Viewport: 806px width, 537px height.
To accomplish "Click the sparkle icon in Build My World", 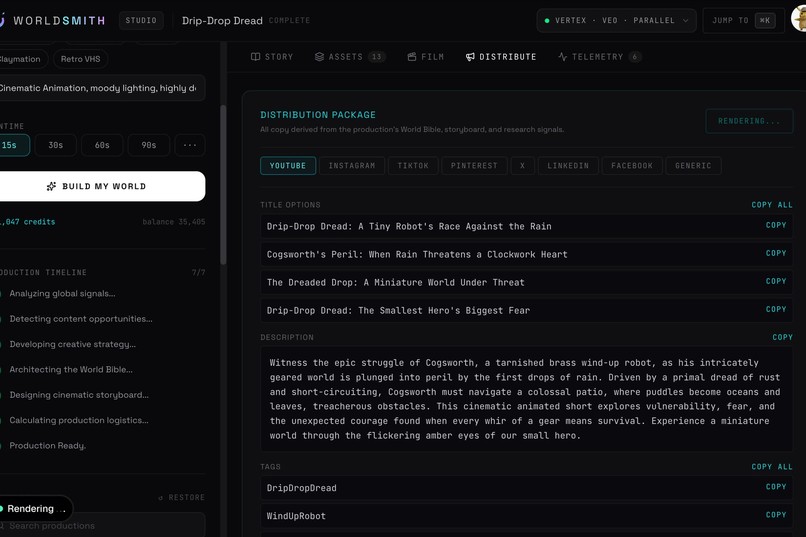I will 51,186.
